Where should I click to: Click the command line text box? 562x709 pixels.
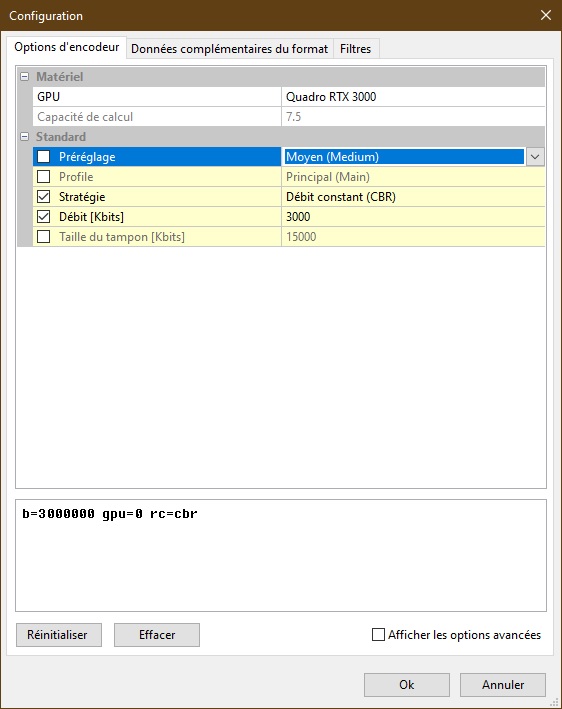click(x=281, y=555)
